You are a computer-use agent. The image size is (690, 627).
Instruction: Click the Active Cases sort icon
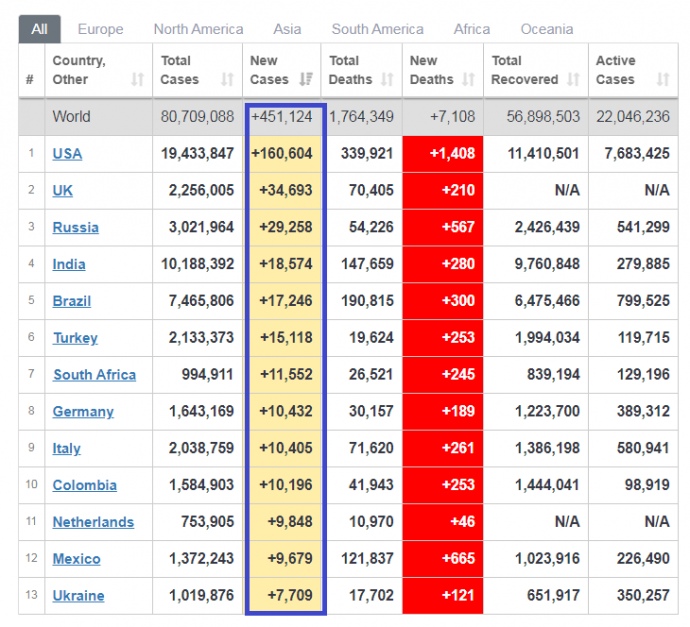[661, 79]
